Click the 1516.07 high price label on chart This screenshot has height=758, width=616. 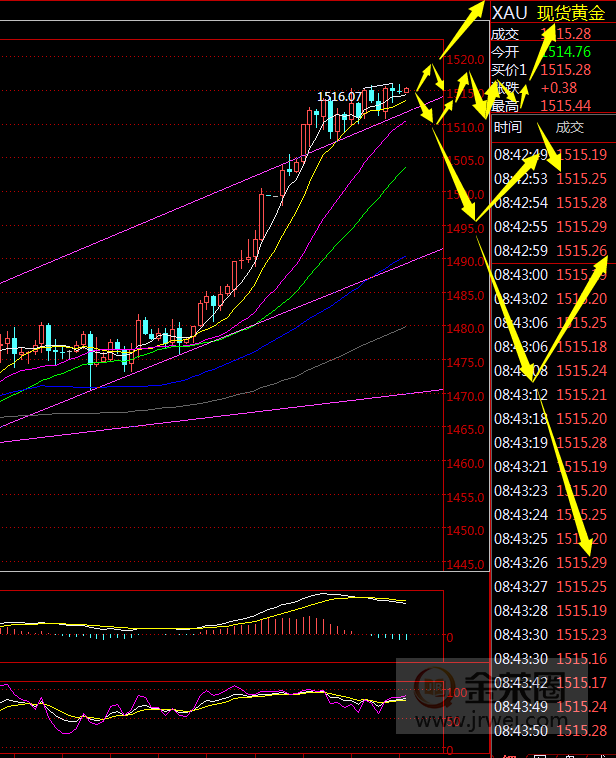(339, 96)
